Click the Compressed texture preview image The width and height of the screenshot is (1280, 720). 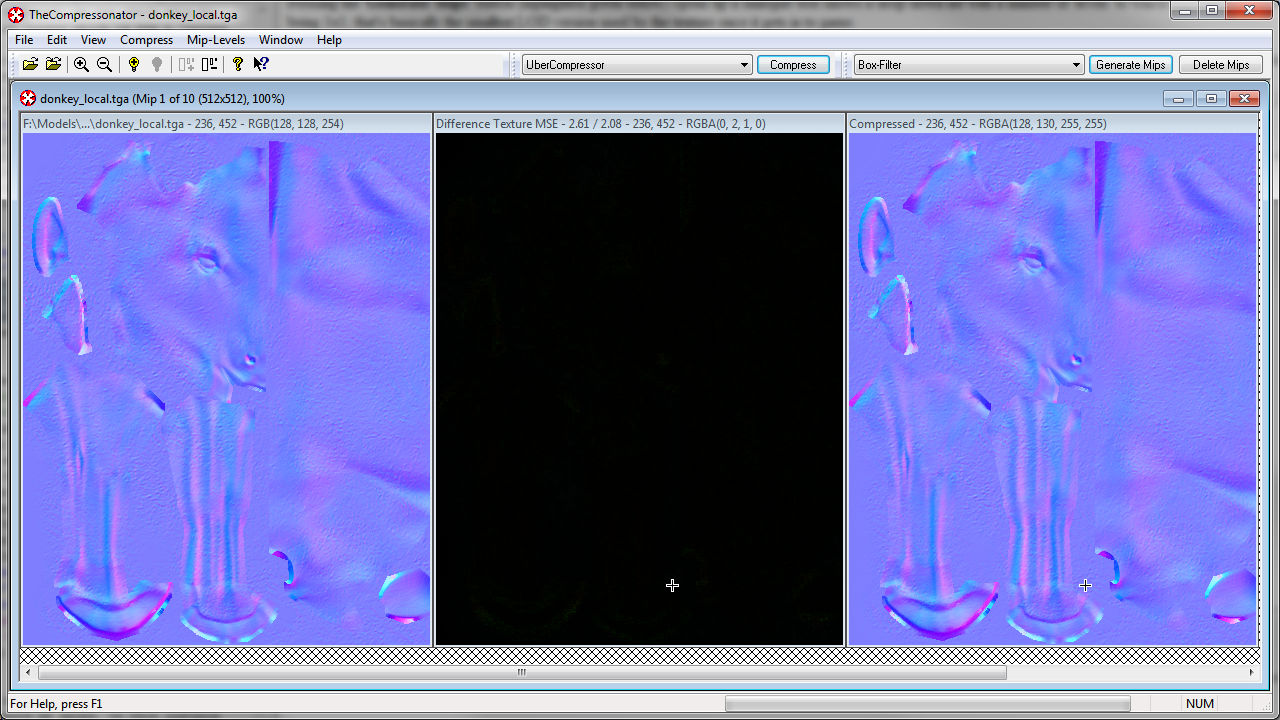pyautogui.click(x=1052, y=389)
